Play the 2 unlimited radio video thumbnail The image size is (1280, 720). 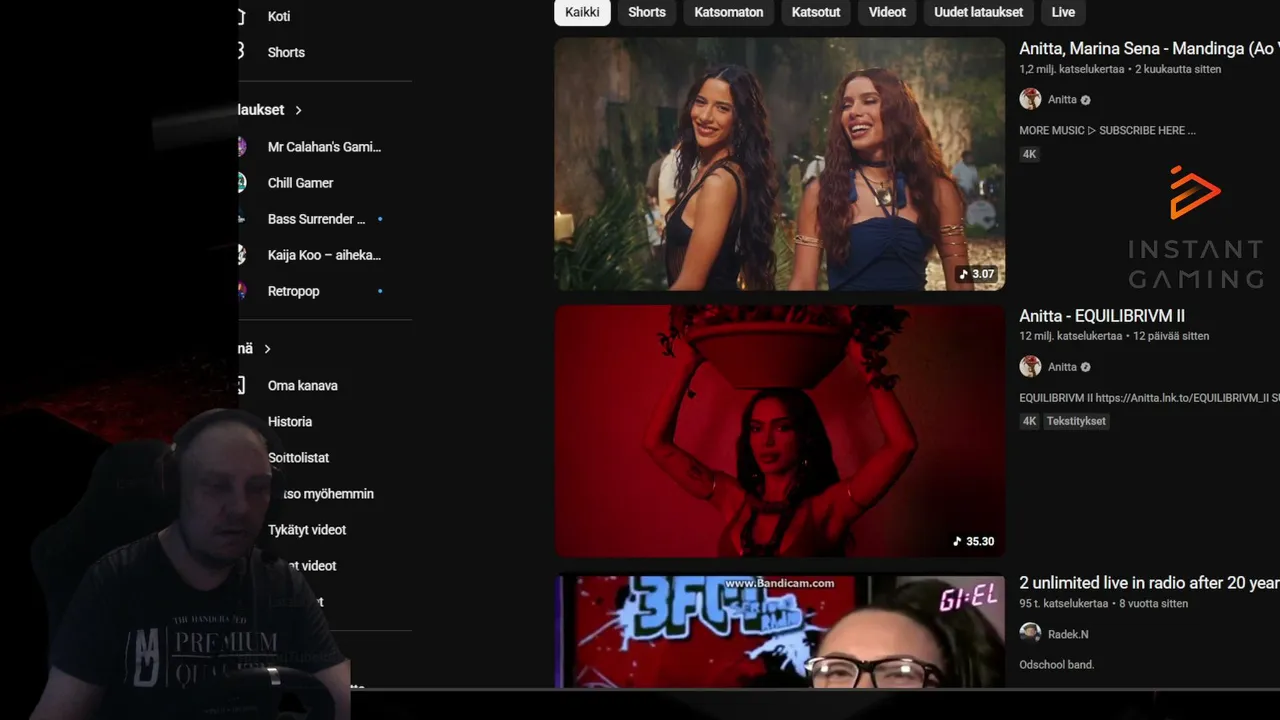coord(779,631)
